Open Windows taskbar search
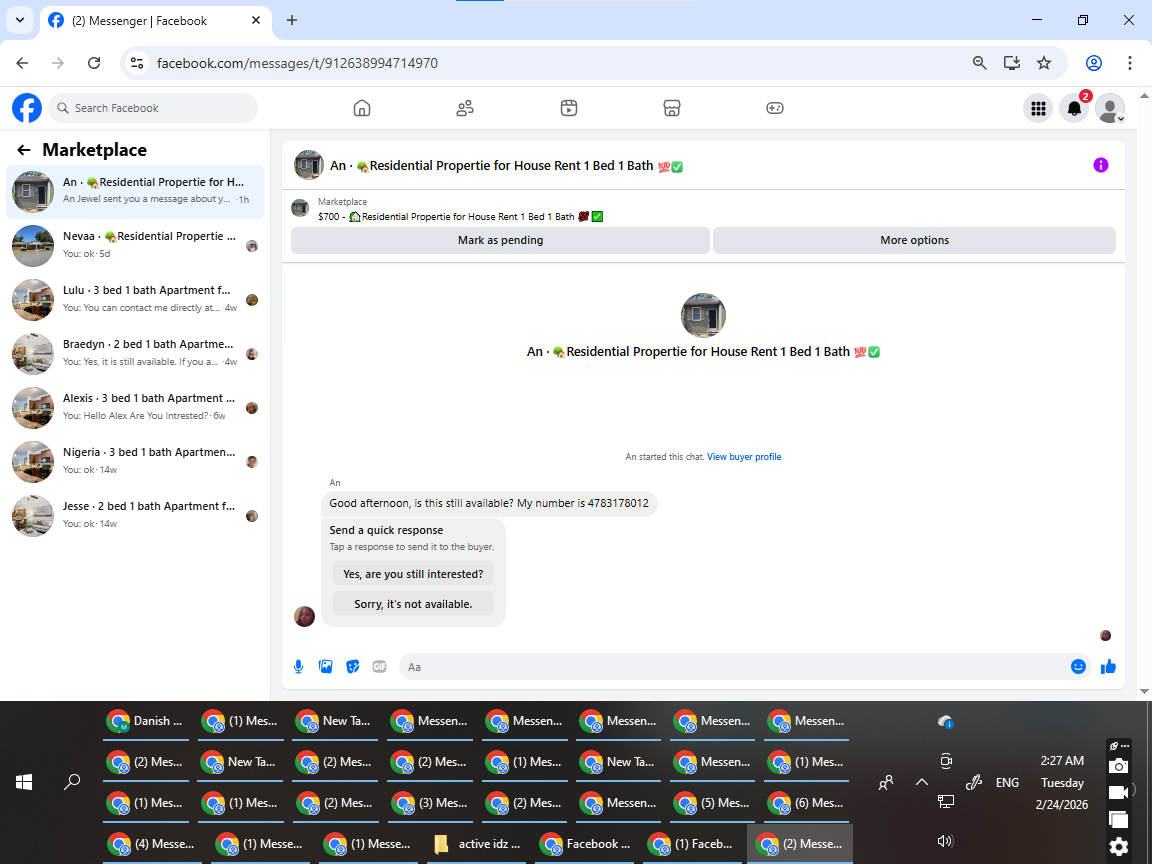Screen dimensions: 1152x864 point(72,782)
